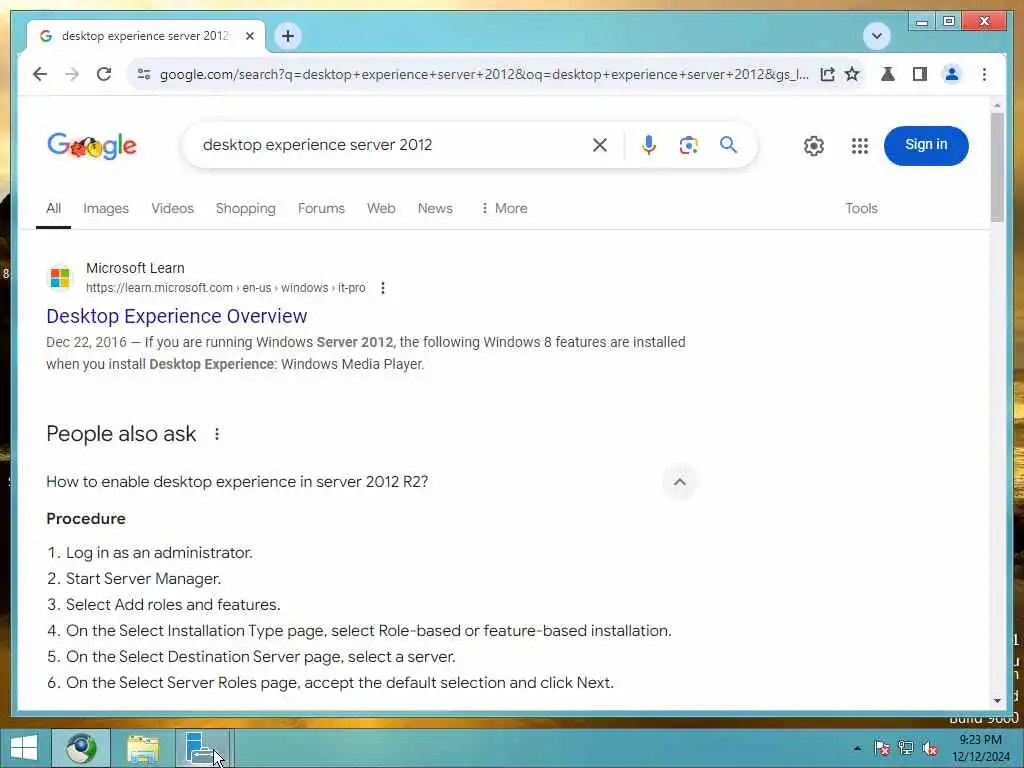The image size is (1024, 768).
Task: Start voice search with microphone icon
Action: [x=648, y=145]
